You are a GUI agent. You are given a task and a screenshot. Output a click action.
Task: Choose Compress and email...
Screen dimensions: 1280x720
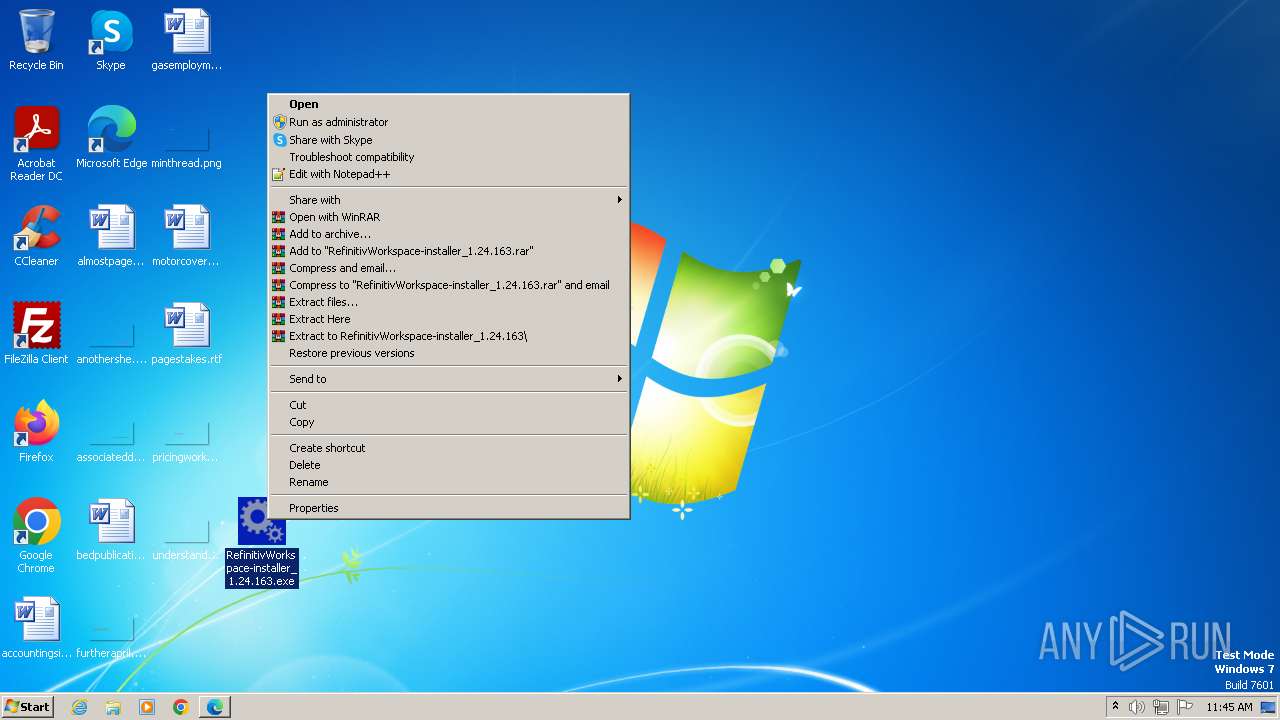coord(449,268)
